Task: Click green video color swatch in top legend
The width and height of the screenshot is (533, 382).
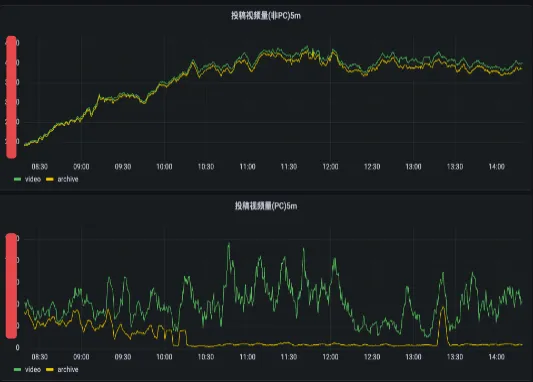Action: [x=17, y=179]
